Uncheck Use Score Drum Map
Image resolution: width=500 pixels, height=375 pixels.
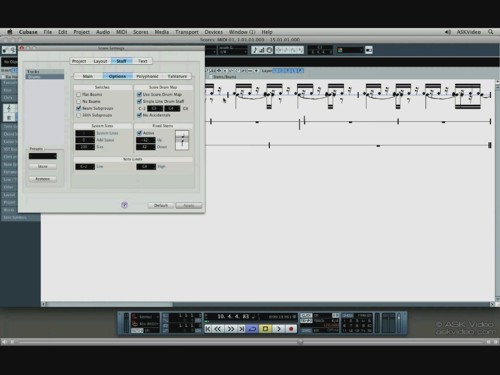[x=139, y=94]
